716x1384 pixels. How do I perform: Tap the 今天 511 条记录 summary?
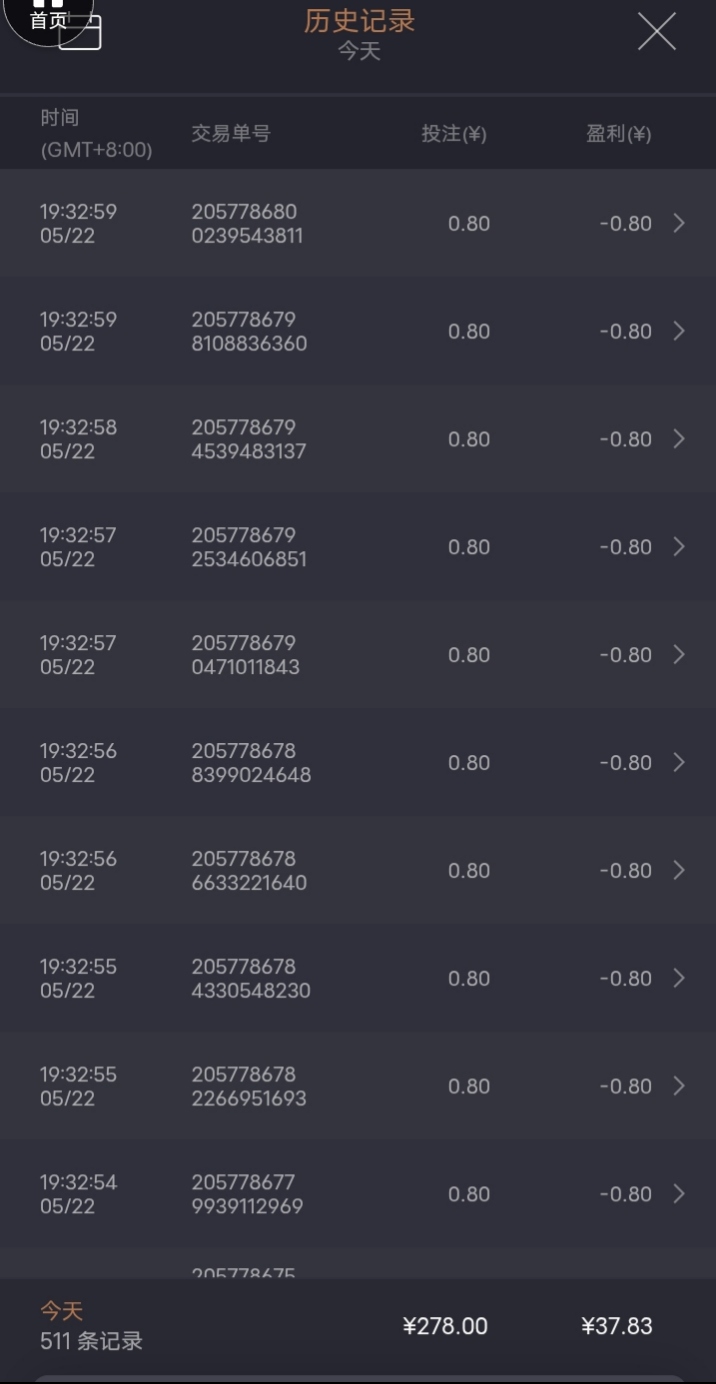[91, 1326]
